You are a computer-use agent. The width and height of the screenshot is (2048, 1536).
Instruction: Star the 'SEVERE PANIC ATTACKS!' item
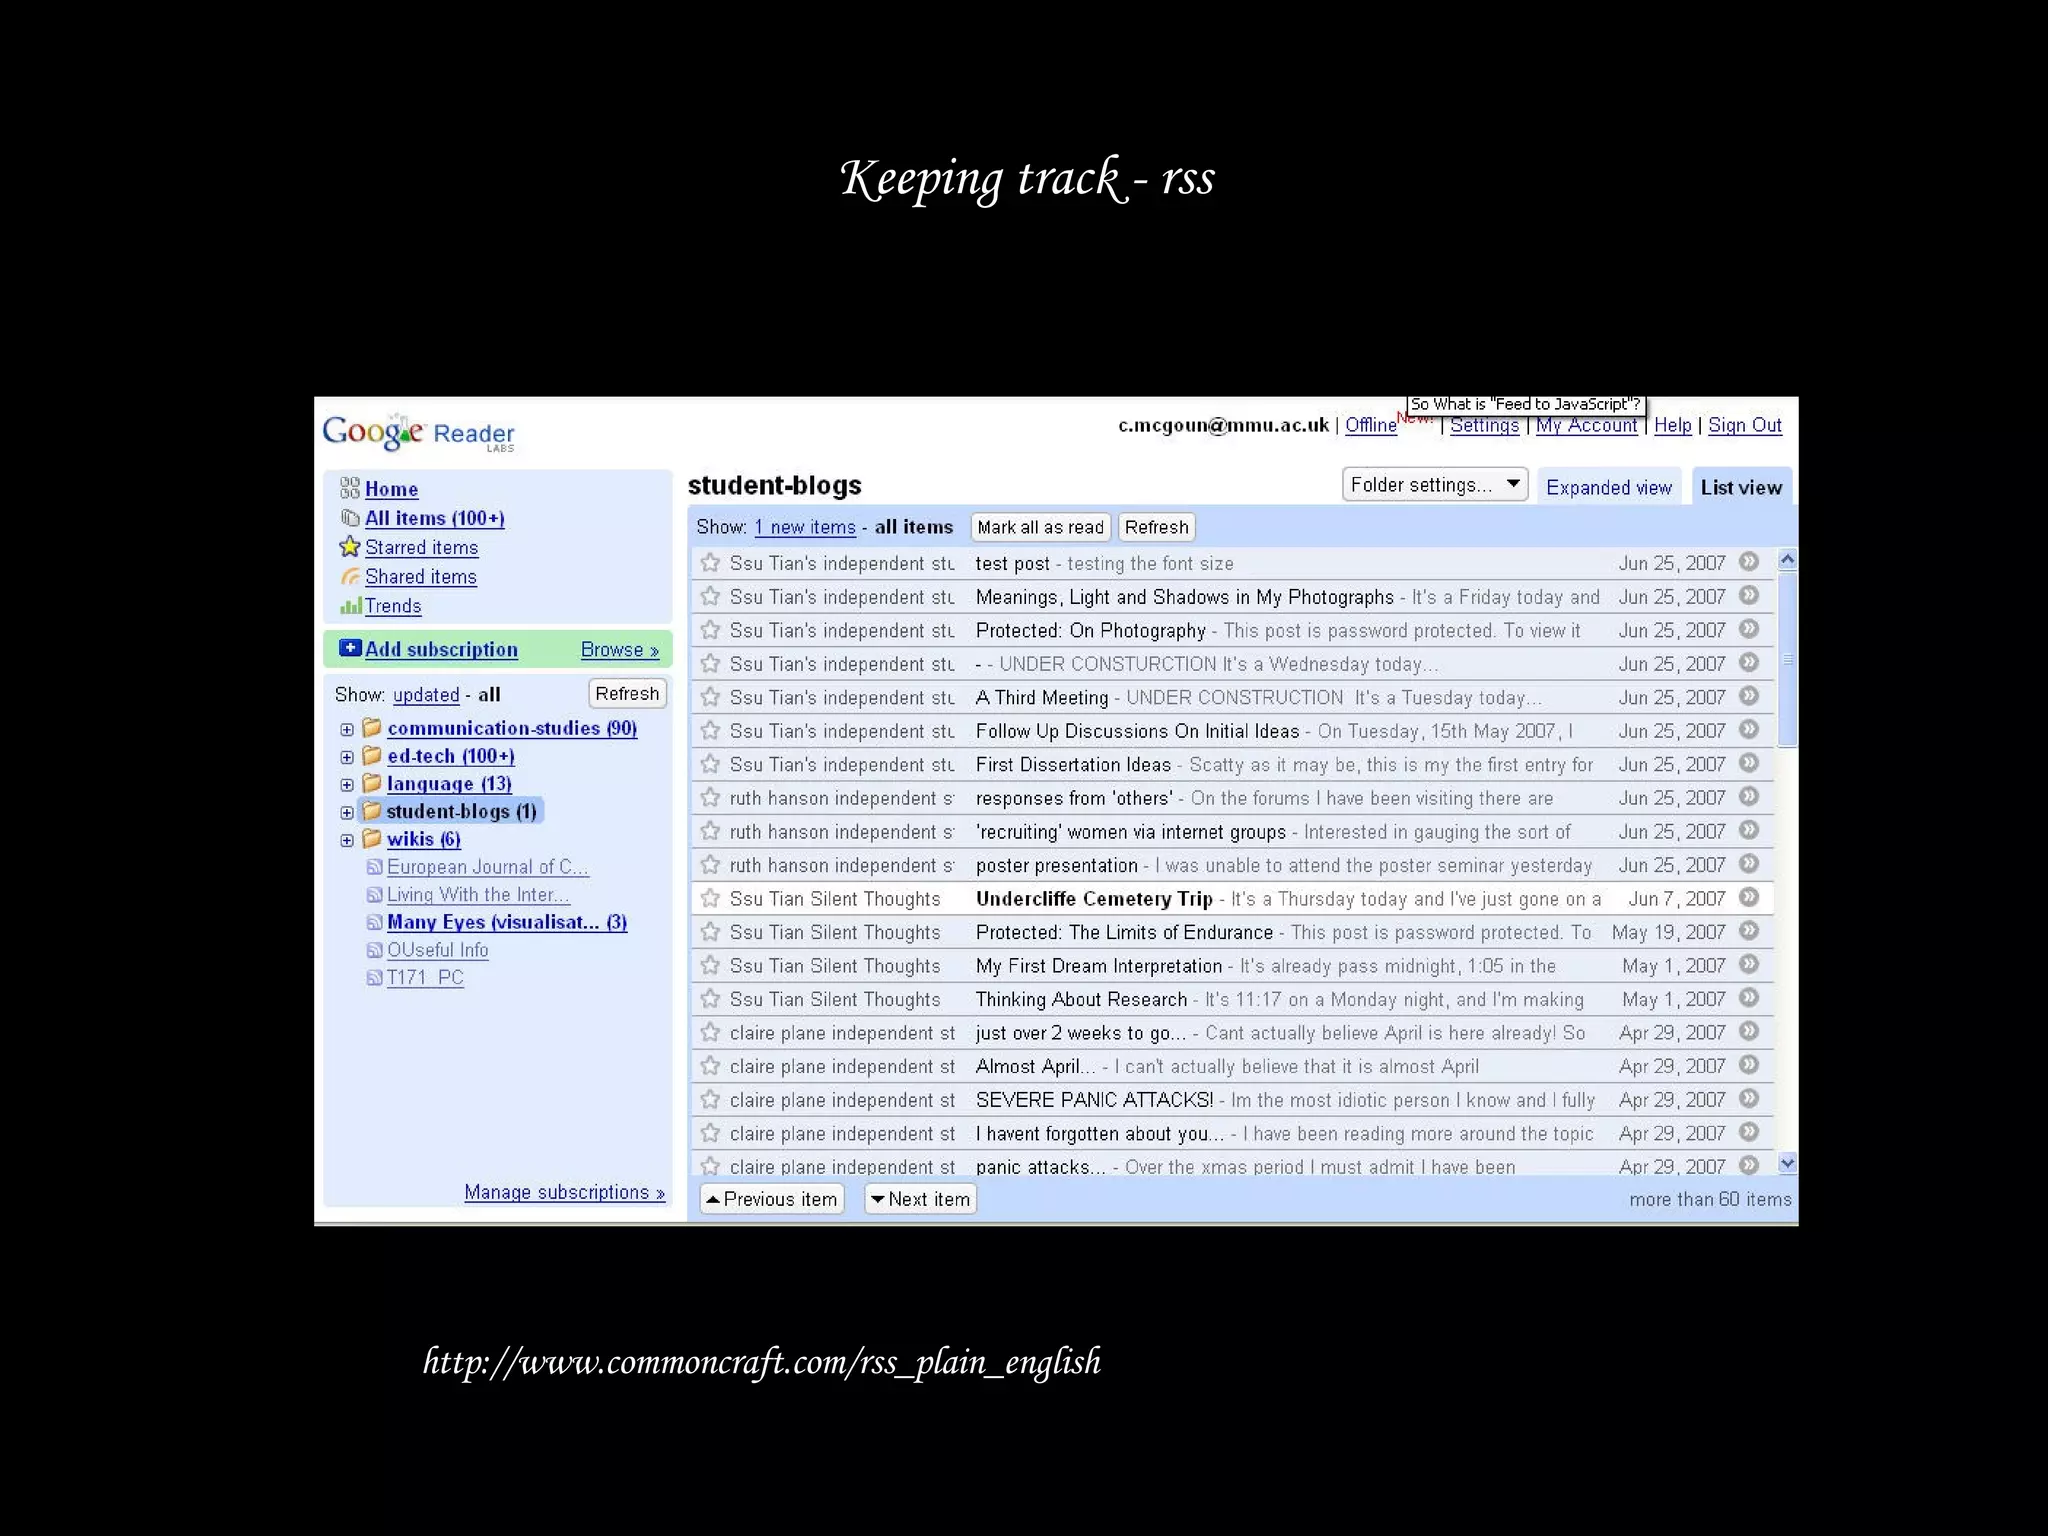710,1099
